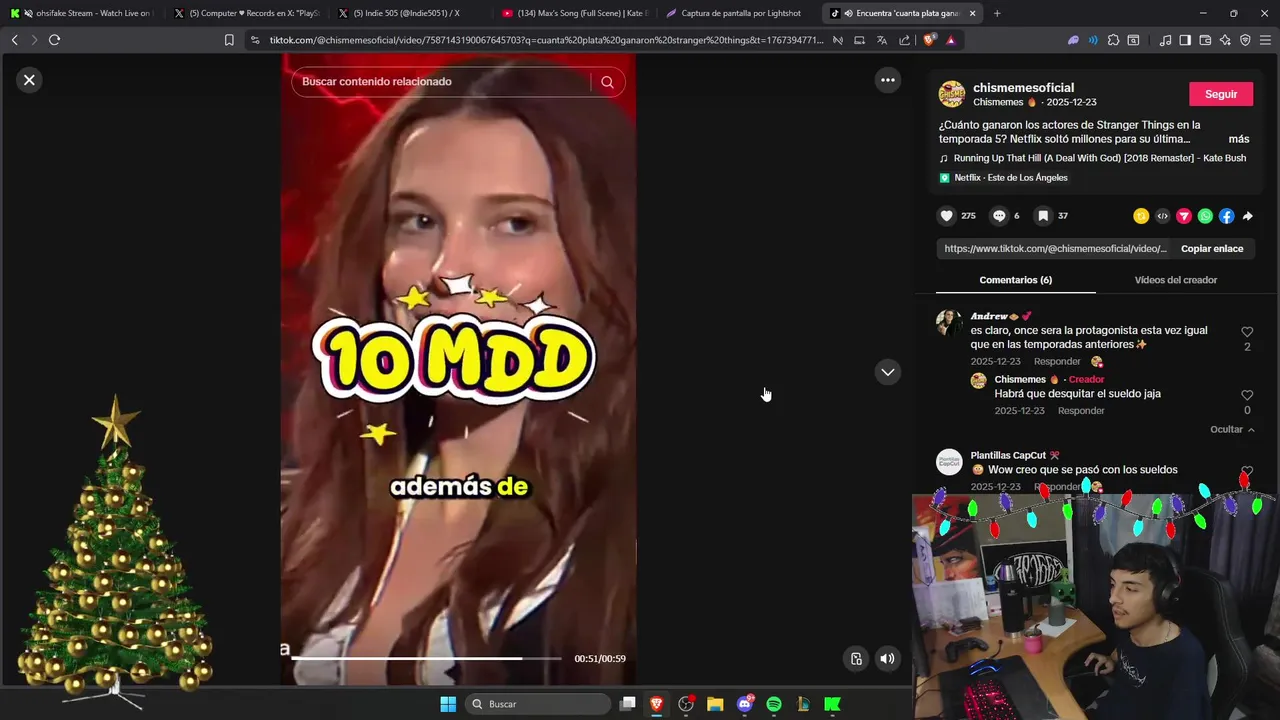
Task: Open Brave Wallet icon
Action: pyautogui.click(x=1205, y=40)
